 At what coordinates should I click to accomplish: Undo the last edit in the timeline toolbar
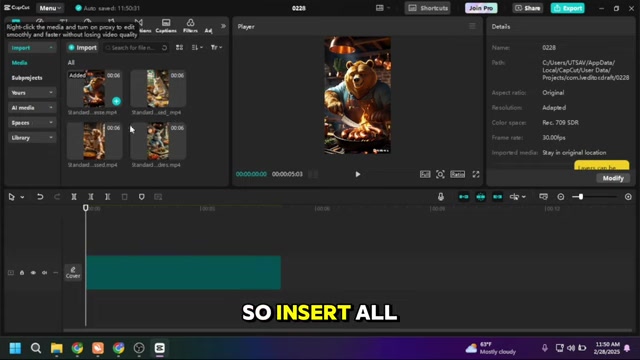40,197
